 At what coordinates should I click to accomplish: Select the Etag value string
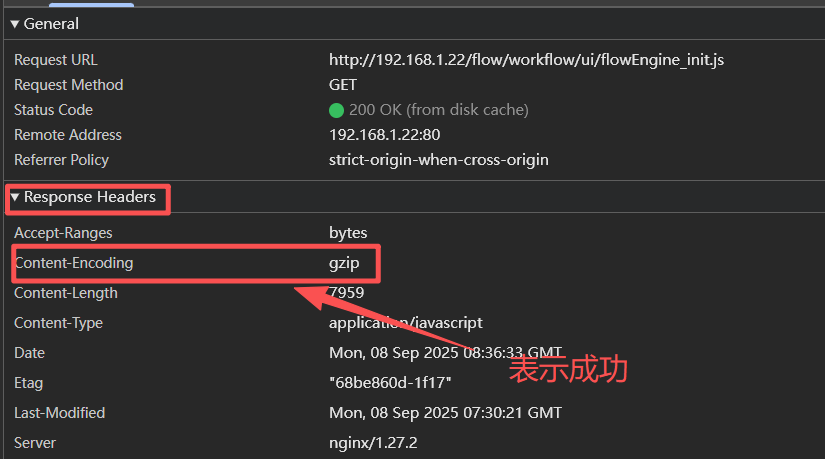click(390, 383)
